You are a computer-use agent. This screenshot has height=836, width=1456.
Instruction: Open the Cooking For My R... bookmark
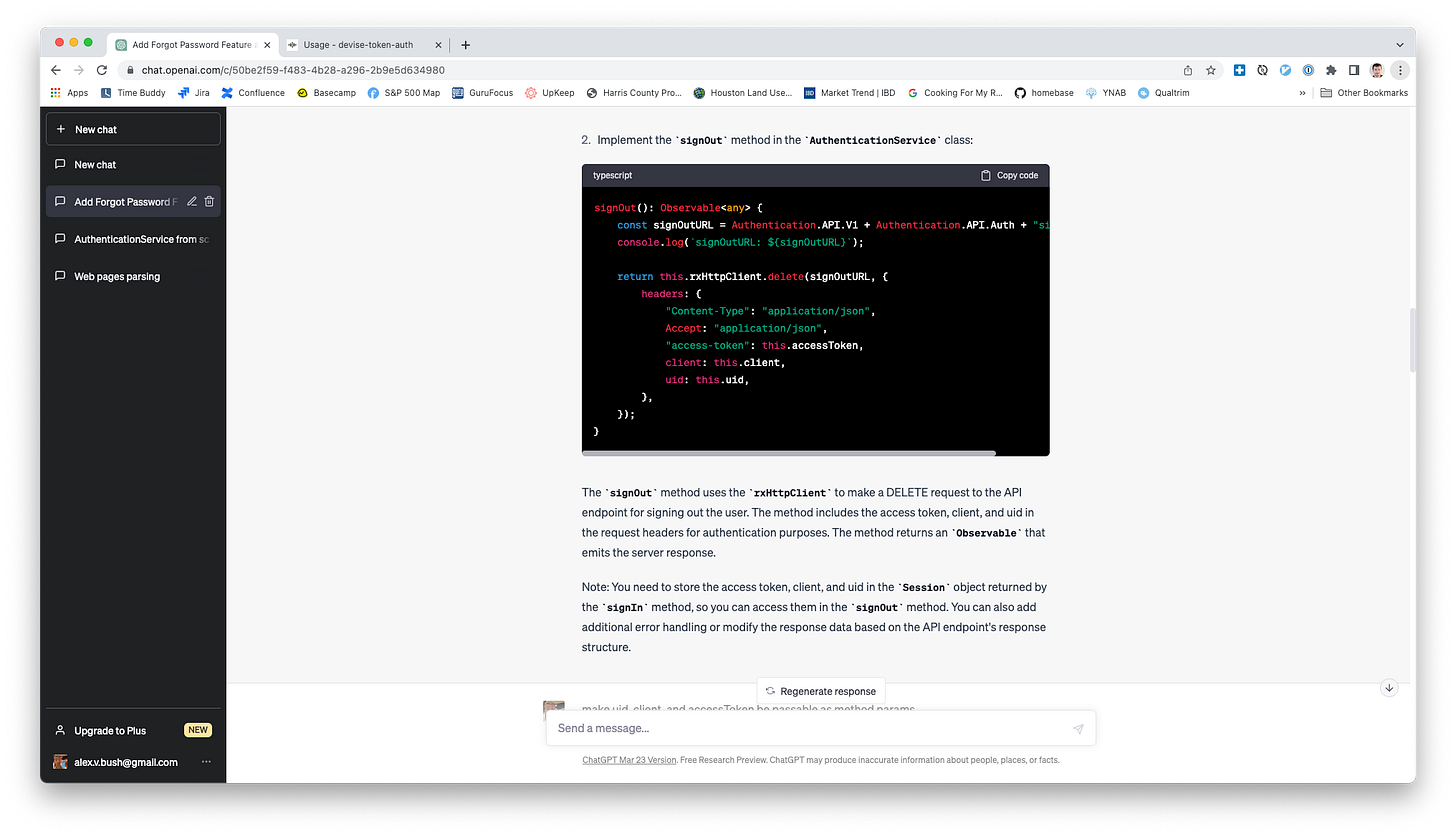pyautogui.click(x=955, y=93)
